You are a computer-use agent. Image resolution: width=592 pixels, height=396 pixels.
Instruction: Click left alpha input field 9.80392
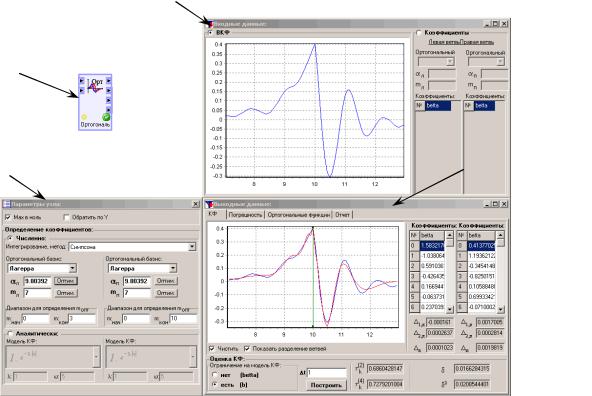[37, 281]
